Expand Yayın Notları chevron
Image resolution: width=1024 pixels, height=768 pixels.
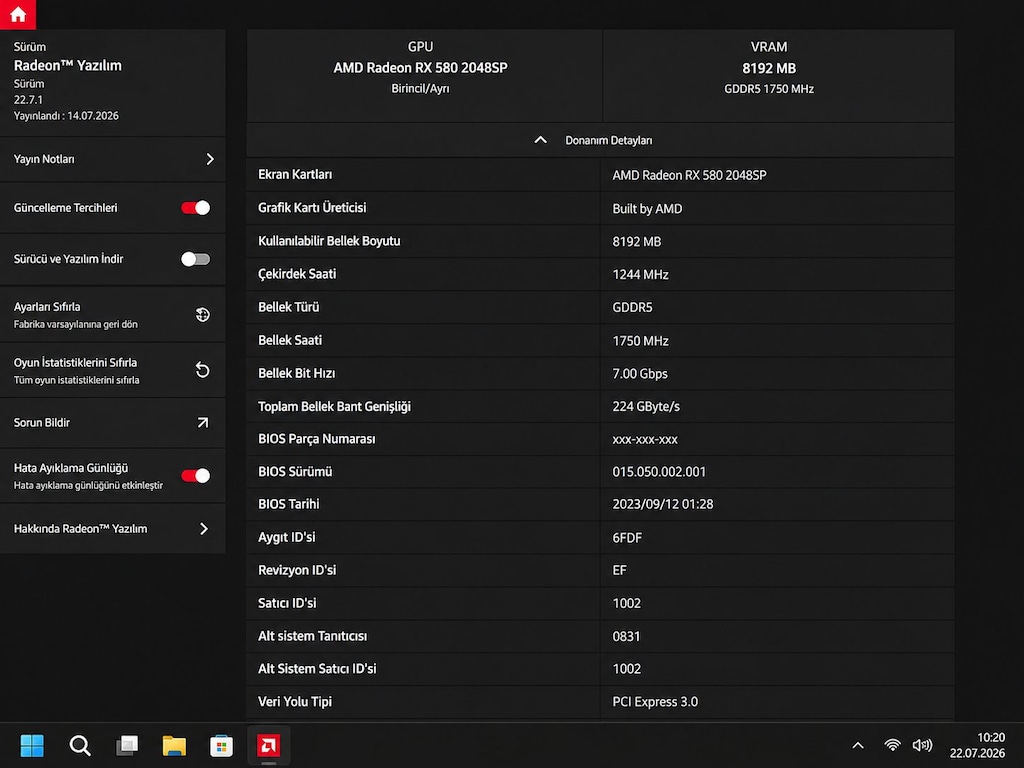pos(210,159)
